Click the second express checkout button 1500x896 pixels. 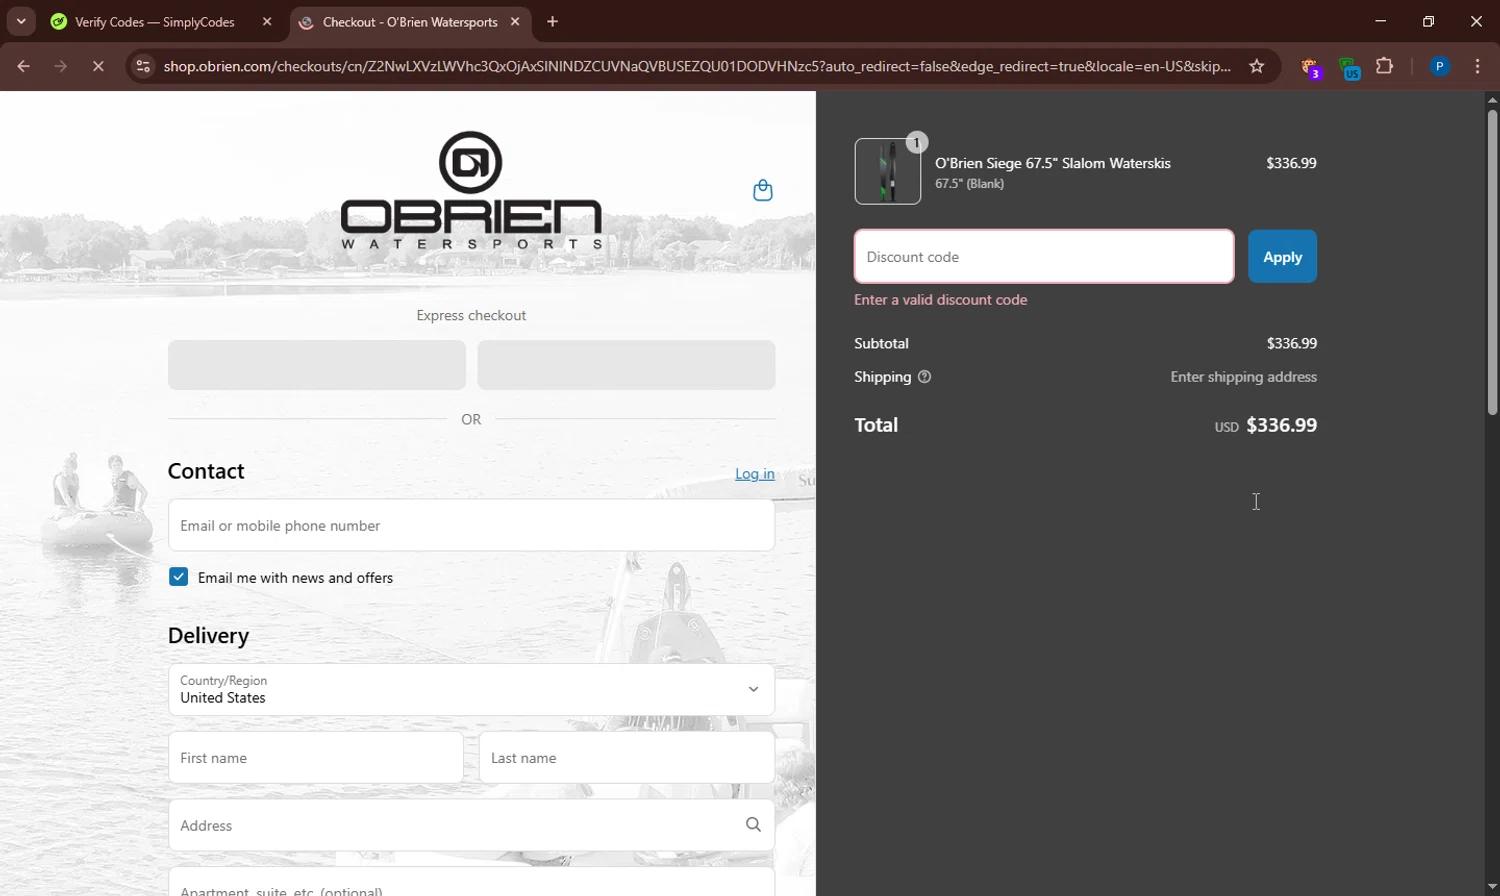(x=626, y=365)
